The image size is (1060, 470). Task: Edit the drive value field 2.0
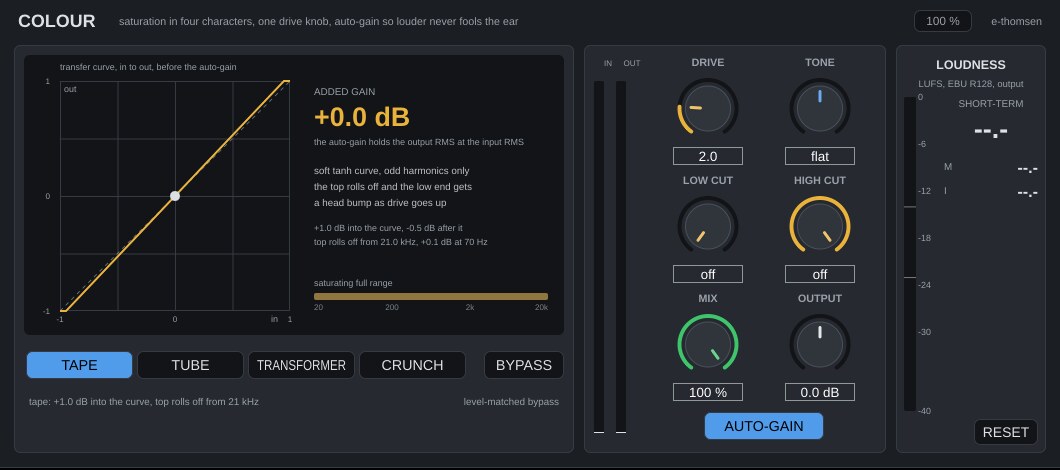tap(708, 156)
